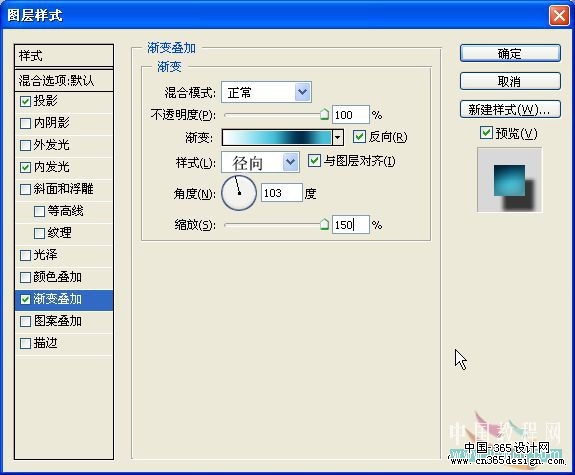Click the 缩放(S) scale input field
Screen dimensions: 575x475
coord(351,224)
